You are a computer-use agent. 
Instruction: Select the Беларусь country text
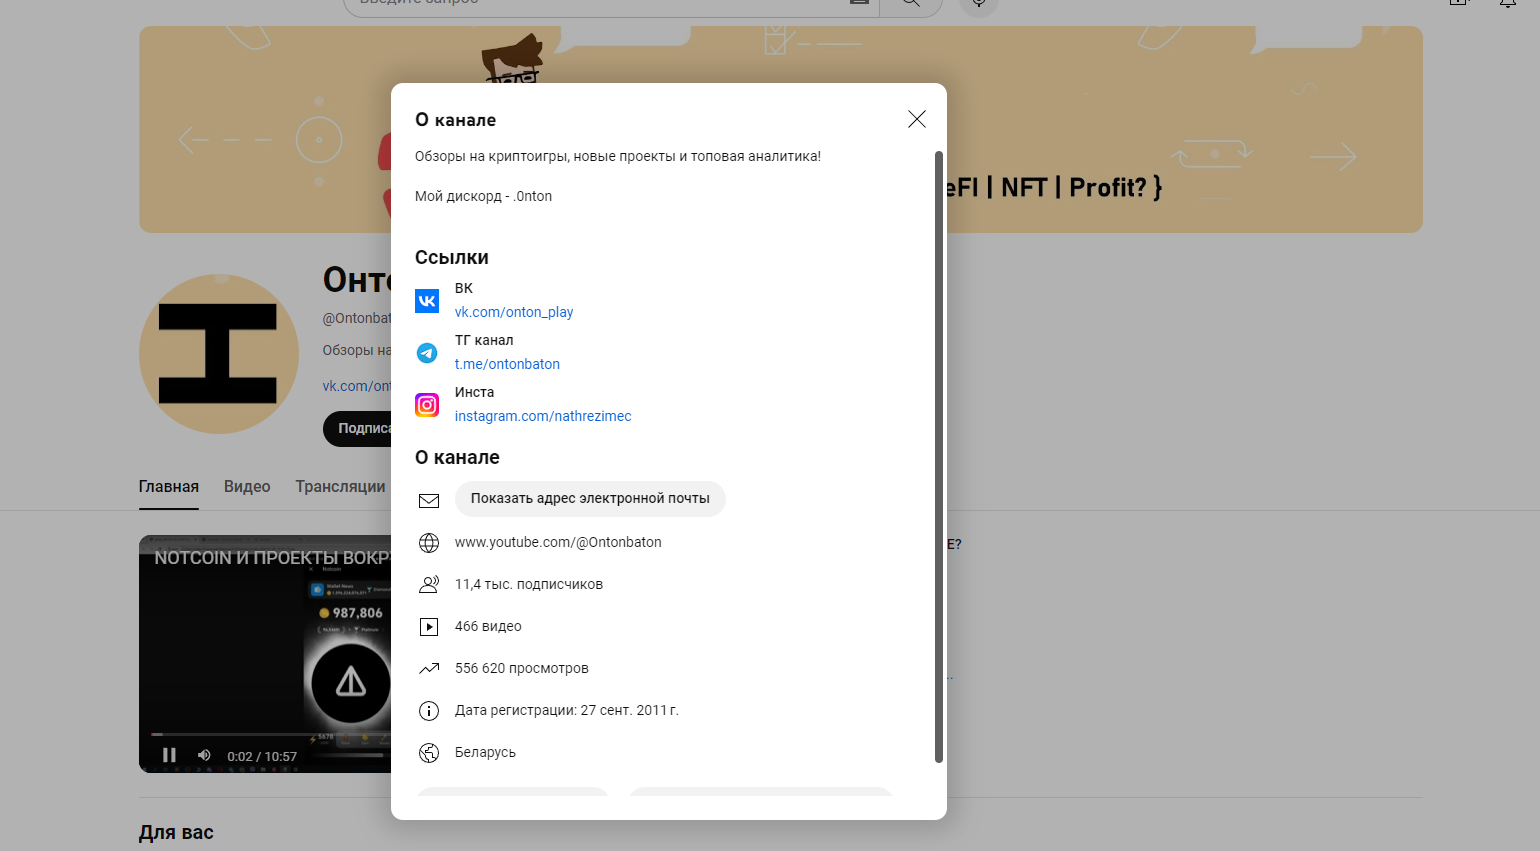(x=485, y=752)
